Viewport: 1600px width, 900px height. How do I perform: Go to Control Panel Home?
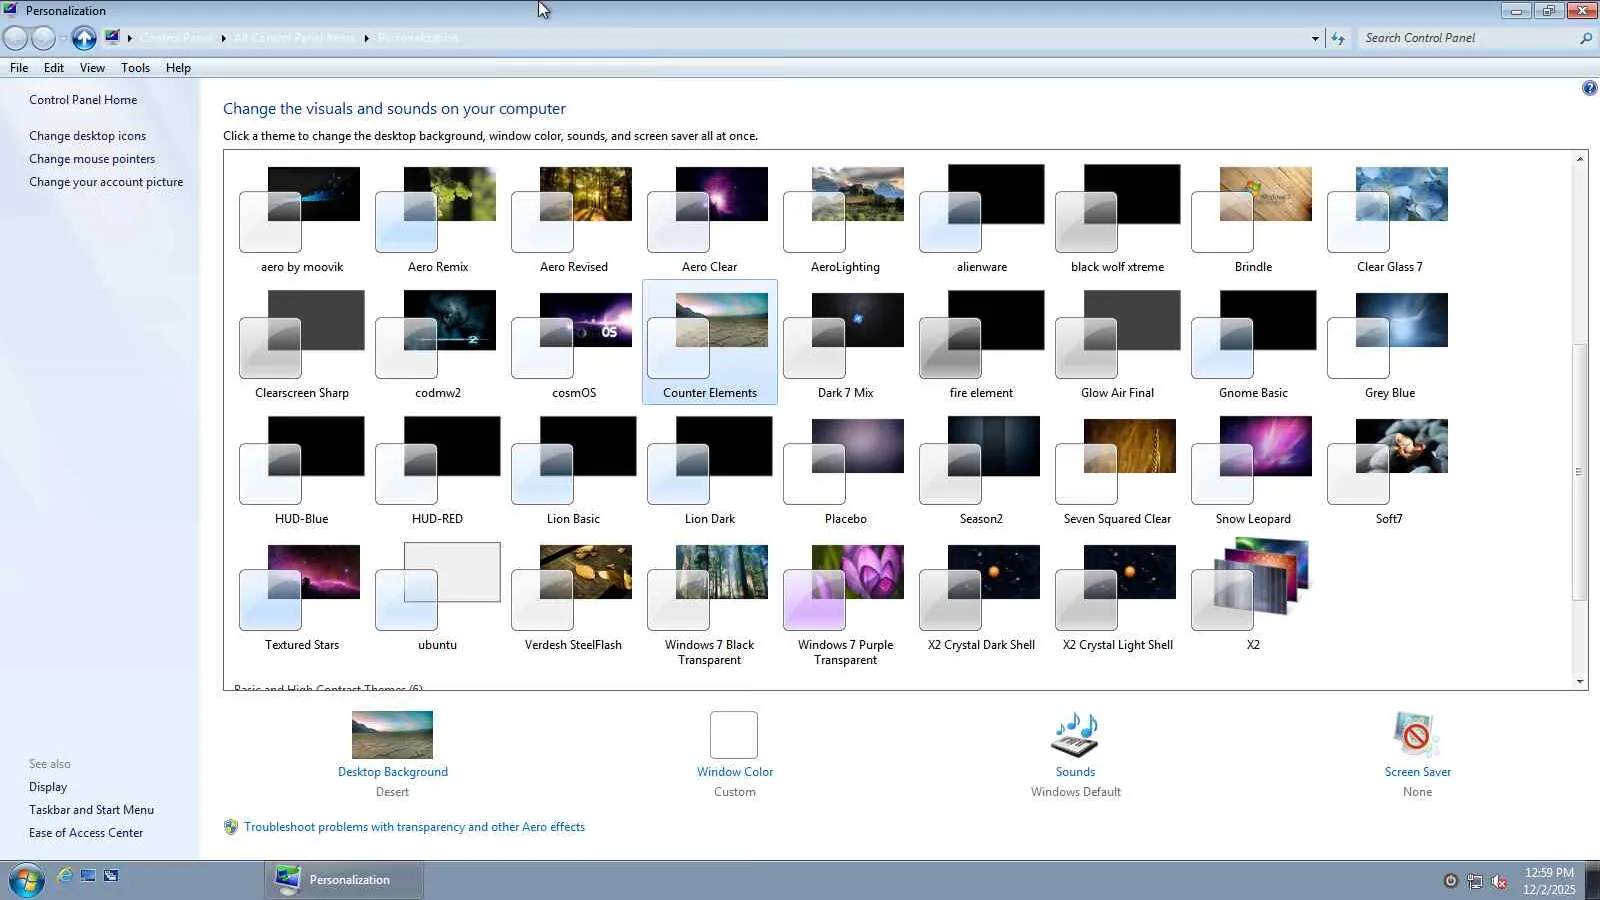point(83,100)
